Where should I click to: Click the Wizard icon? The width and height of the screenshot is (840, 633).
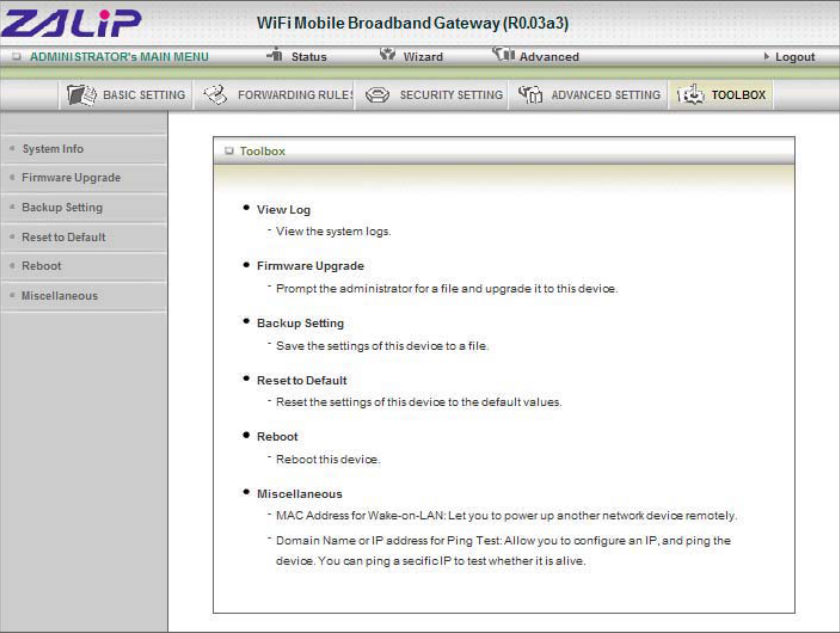click(387, 54)
